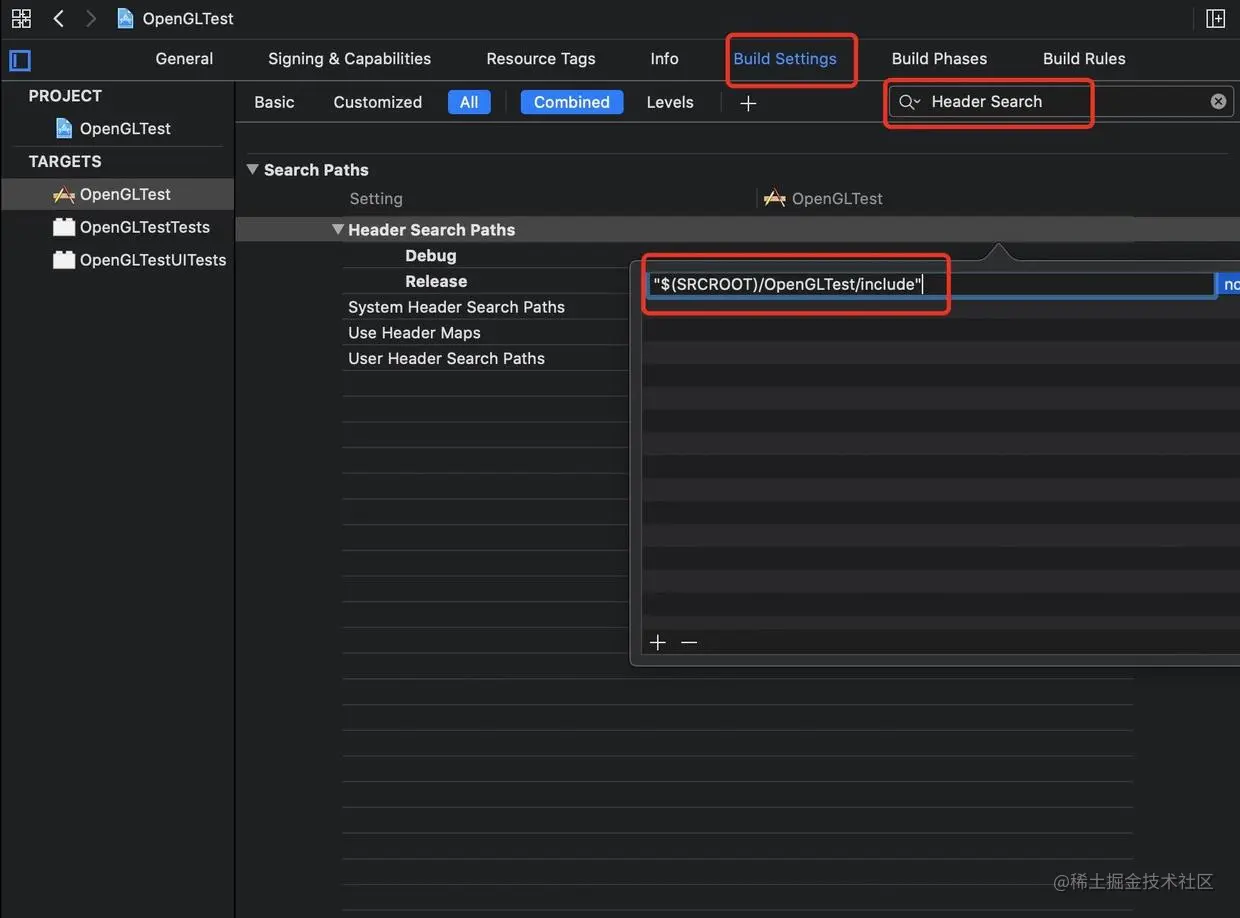Switch to the Info tab

664,58
